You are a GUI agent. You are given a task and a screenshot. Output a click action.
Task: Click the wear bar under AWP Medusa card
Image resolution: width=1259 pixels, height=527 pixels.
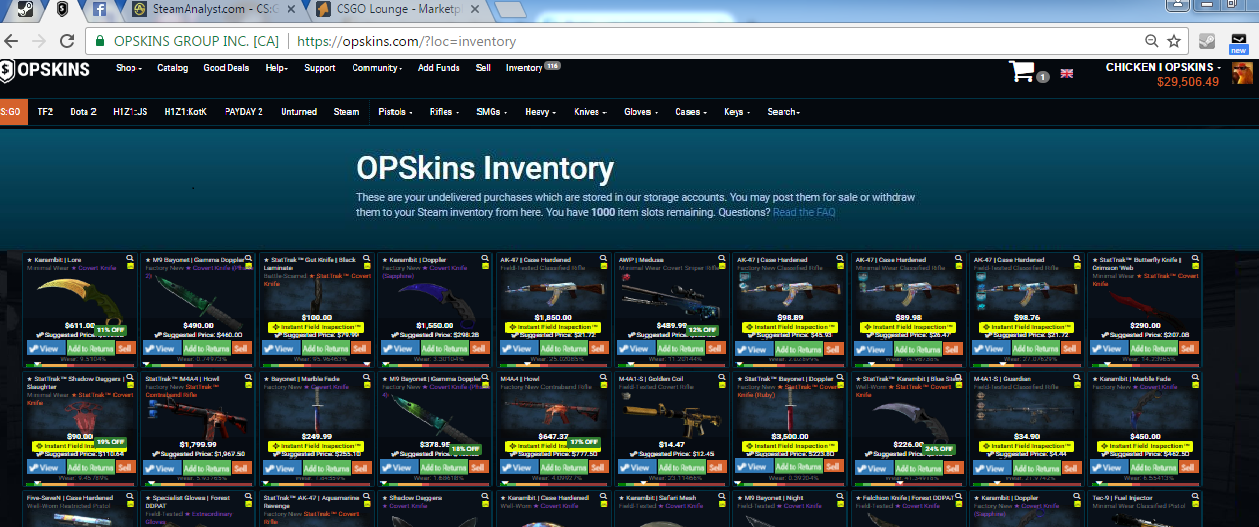click(x=671, y=365)
